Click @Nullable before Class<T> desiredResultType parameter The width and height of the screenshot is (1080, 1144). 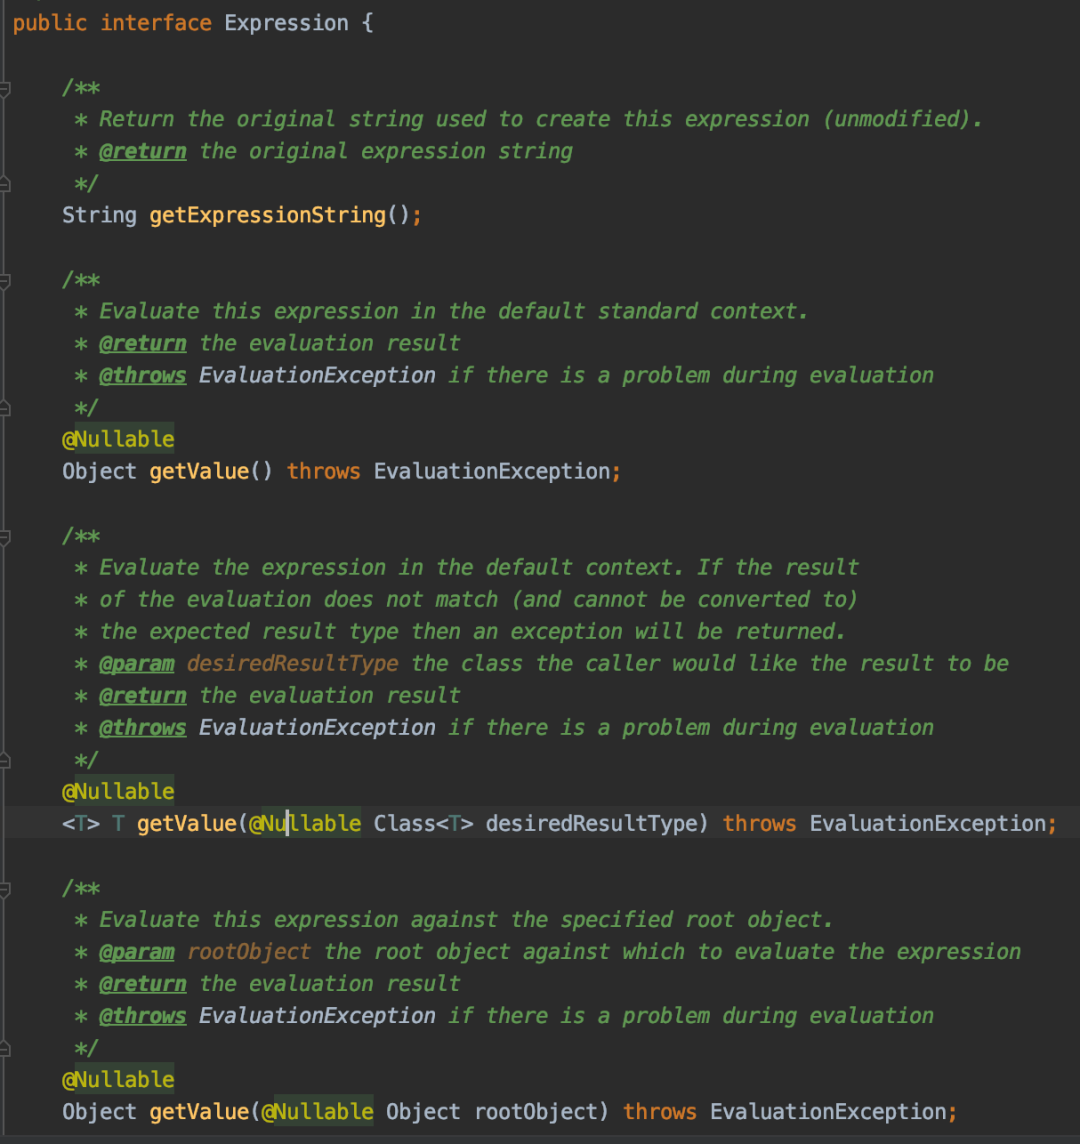305,824
